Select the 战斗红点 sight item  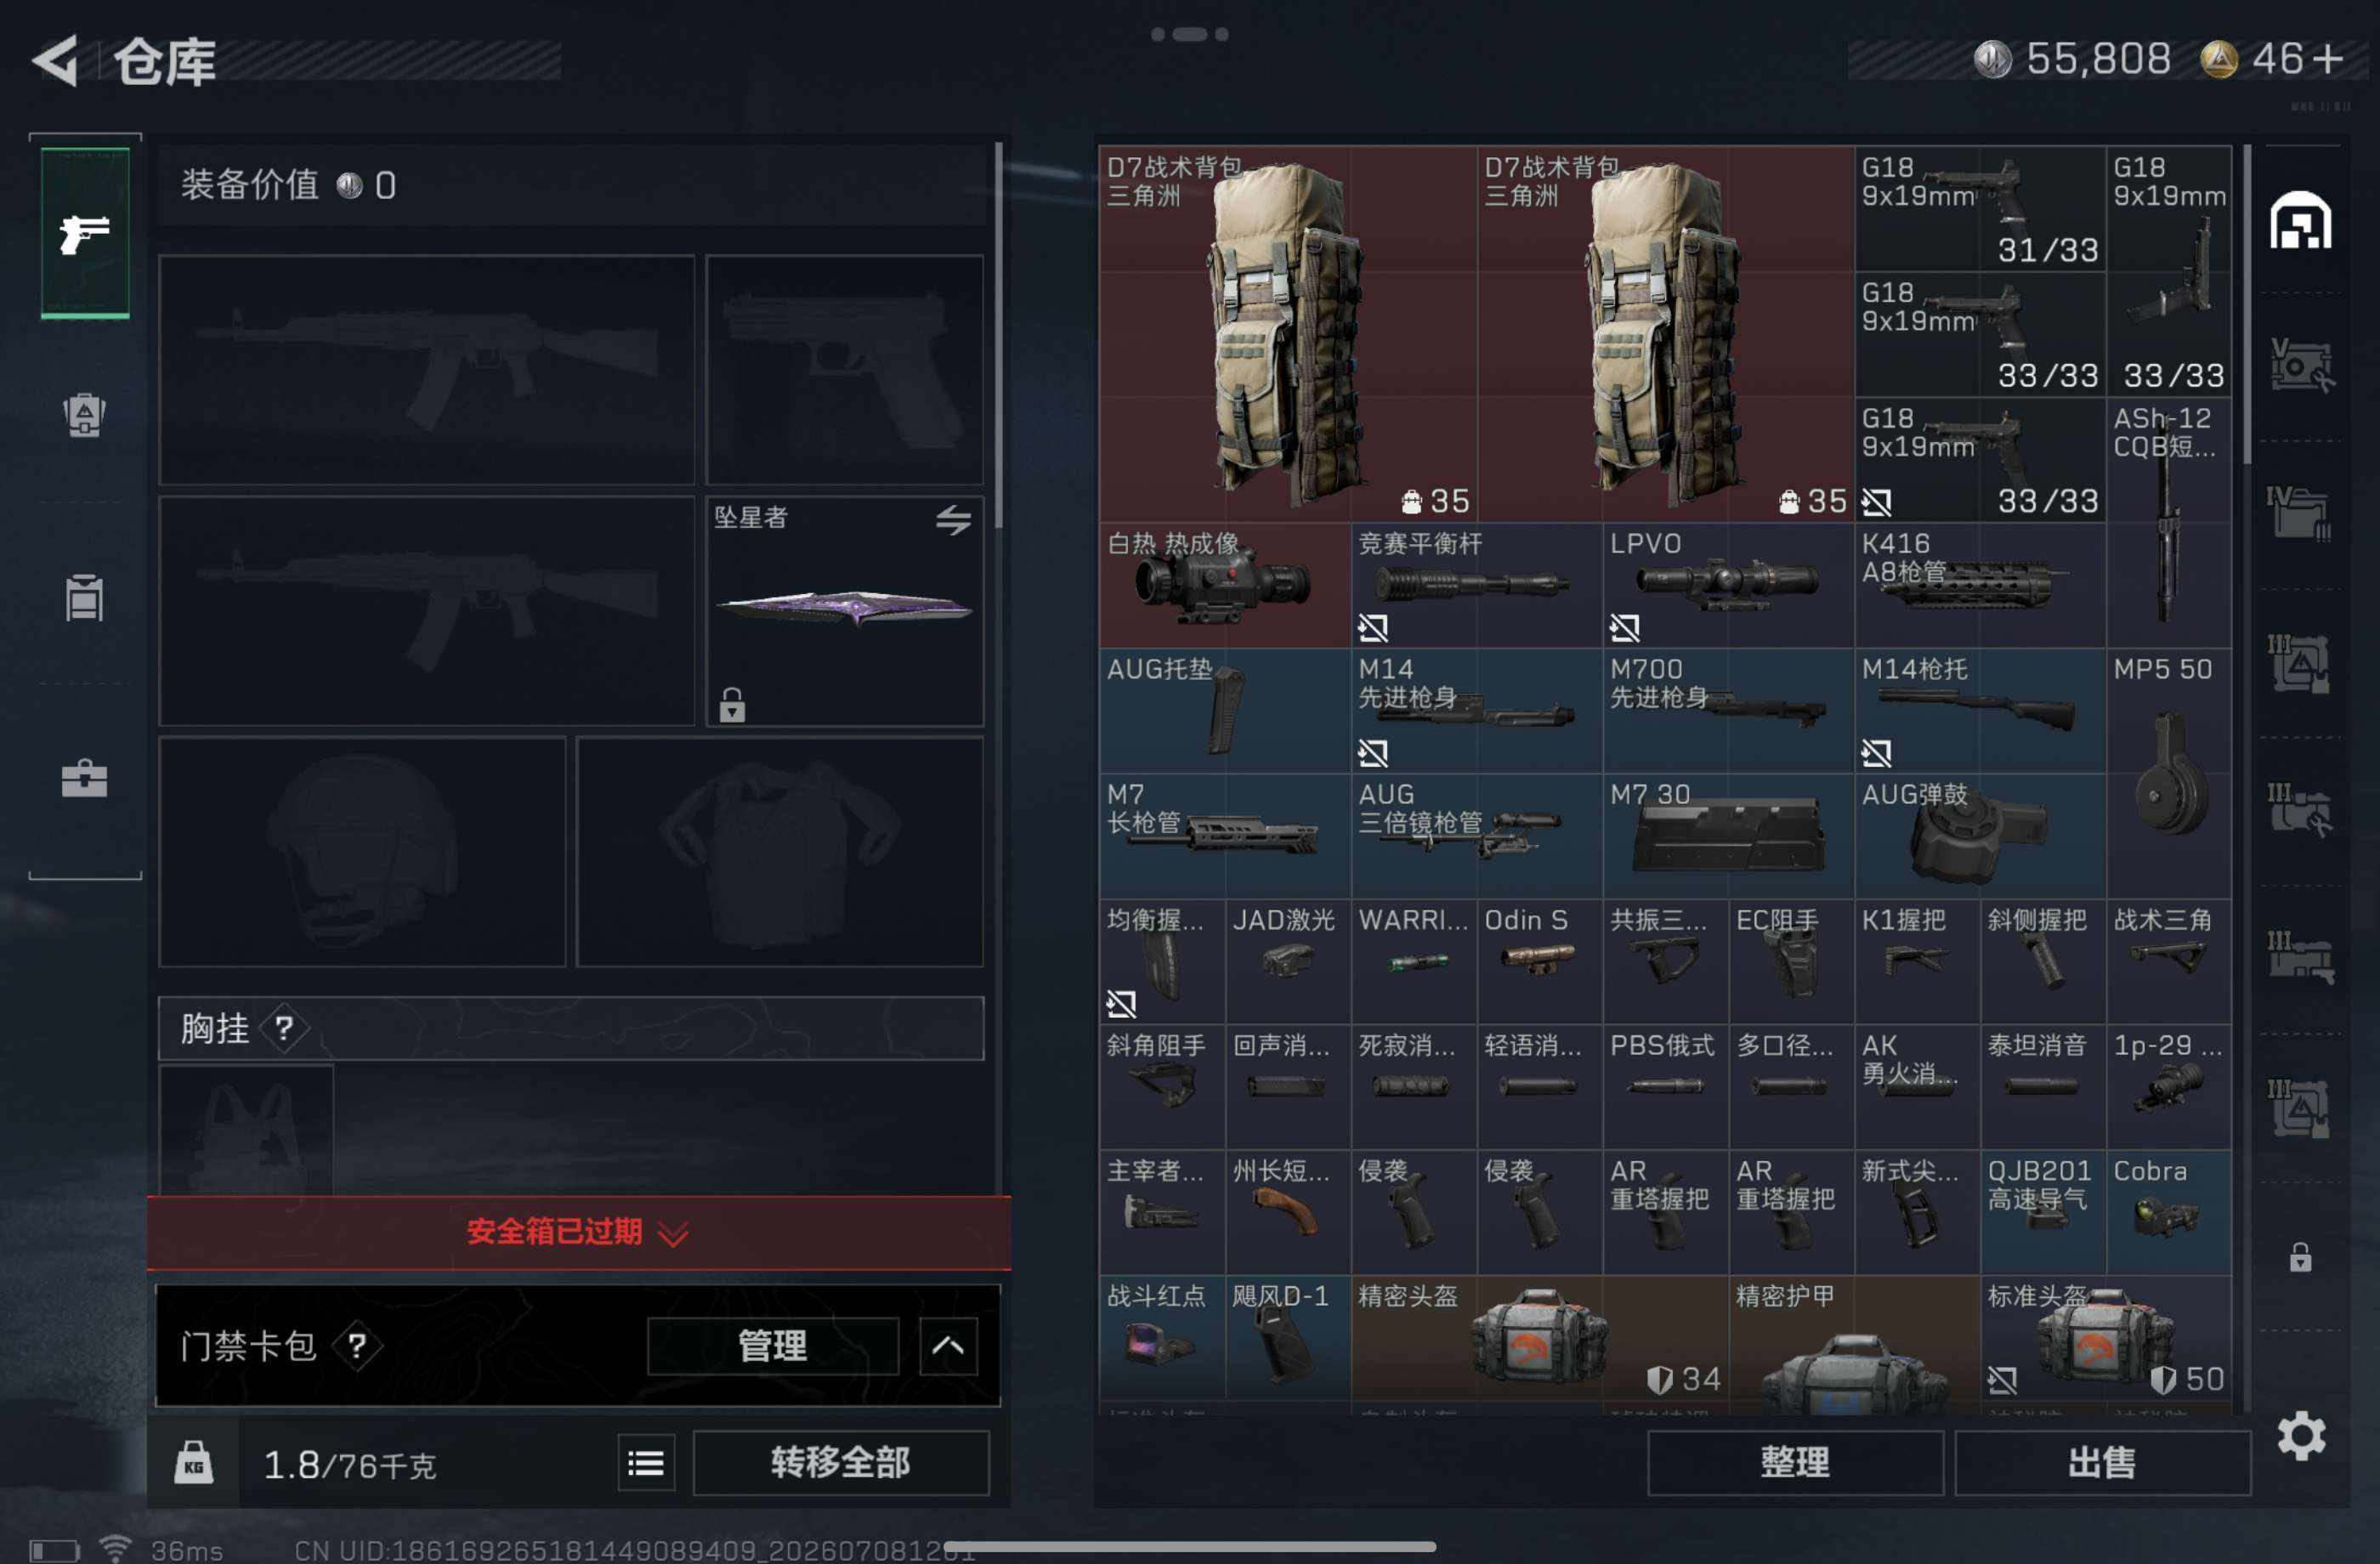1162,1338
